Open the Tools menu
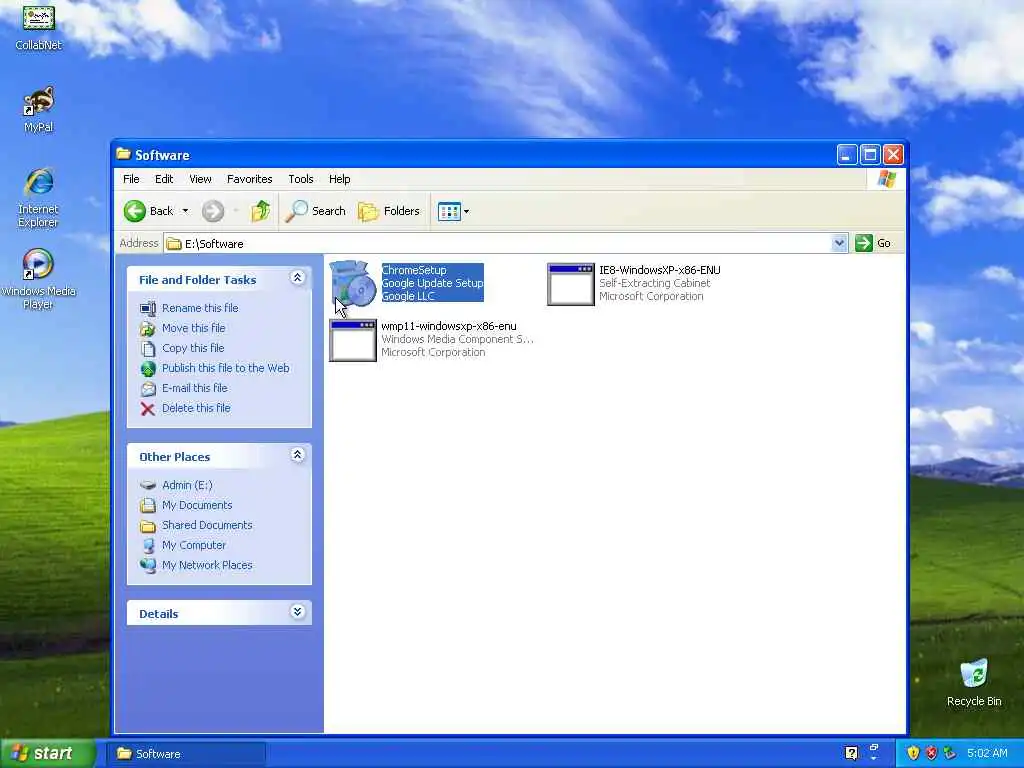Screen dimensions: 1024x768 coord(300,179)
